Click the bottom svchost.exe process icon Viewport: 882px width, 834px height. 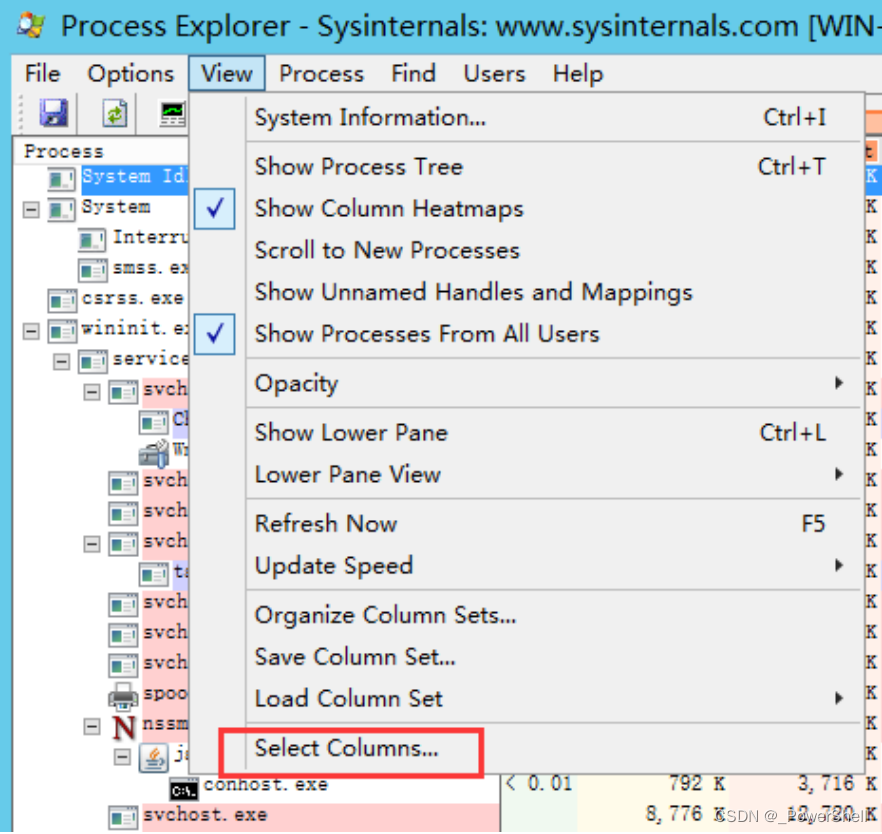click(x=123, y=818)
